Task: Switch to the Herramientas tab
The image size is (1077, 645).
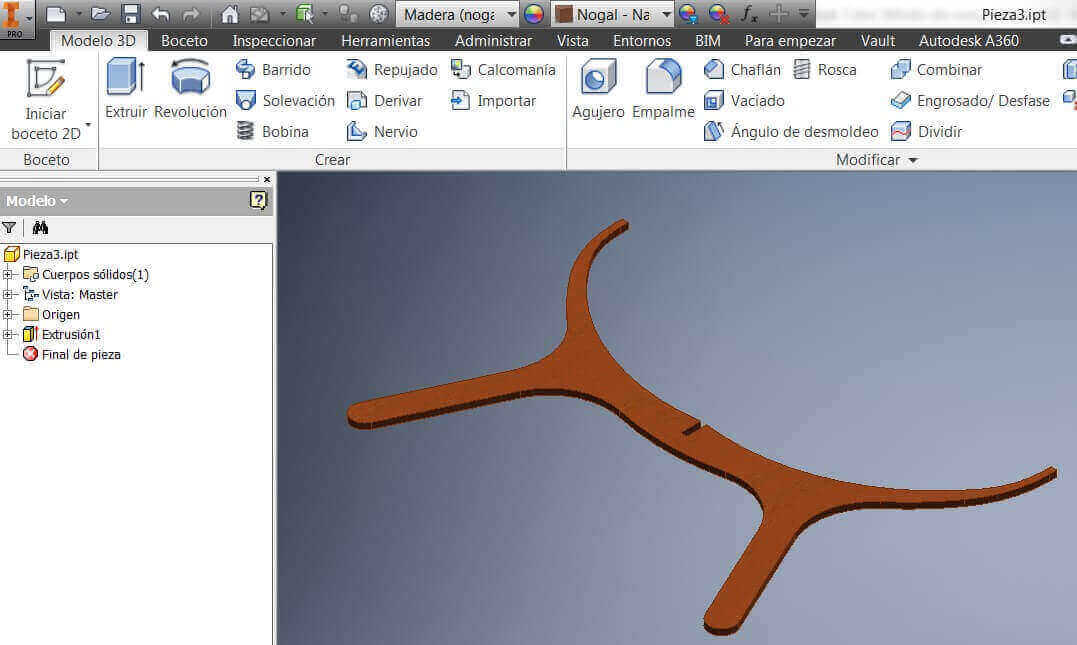Action: click(x=385, y=41)
